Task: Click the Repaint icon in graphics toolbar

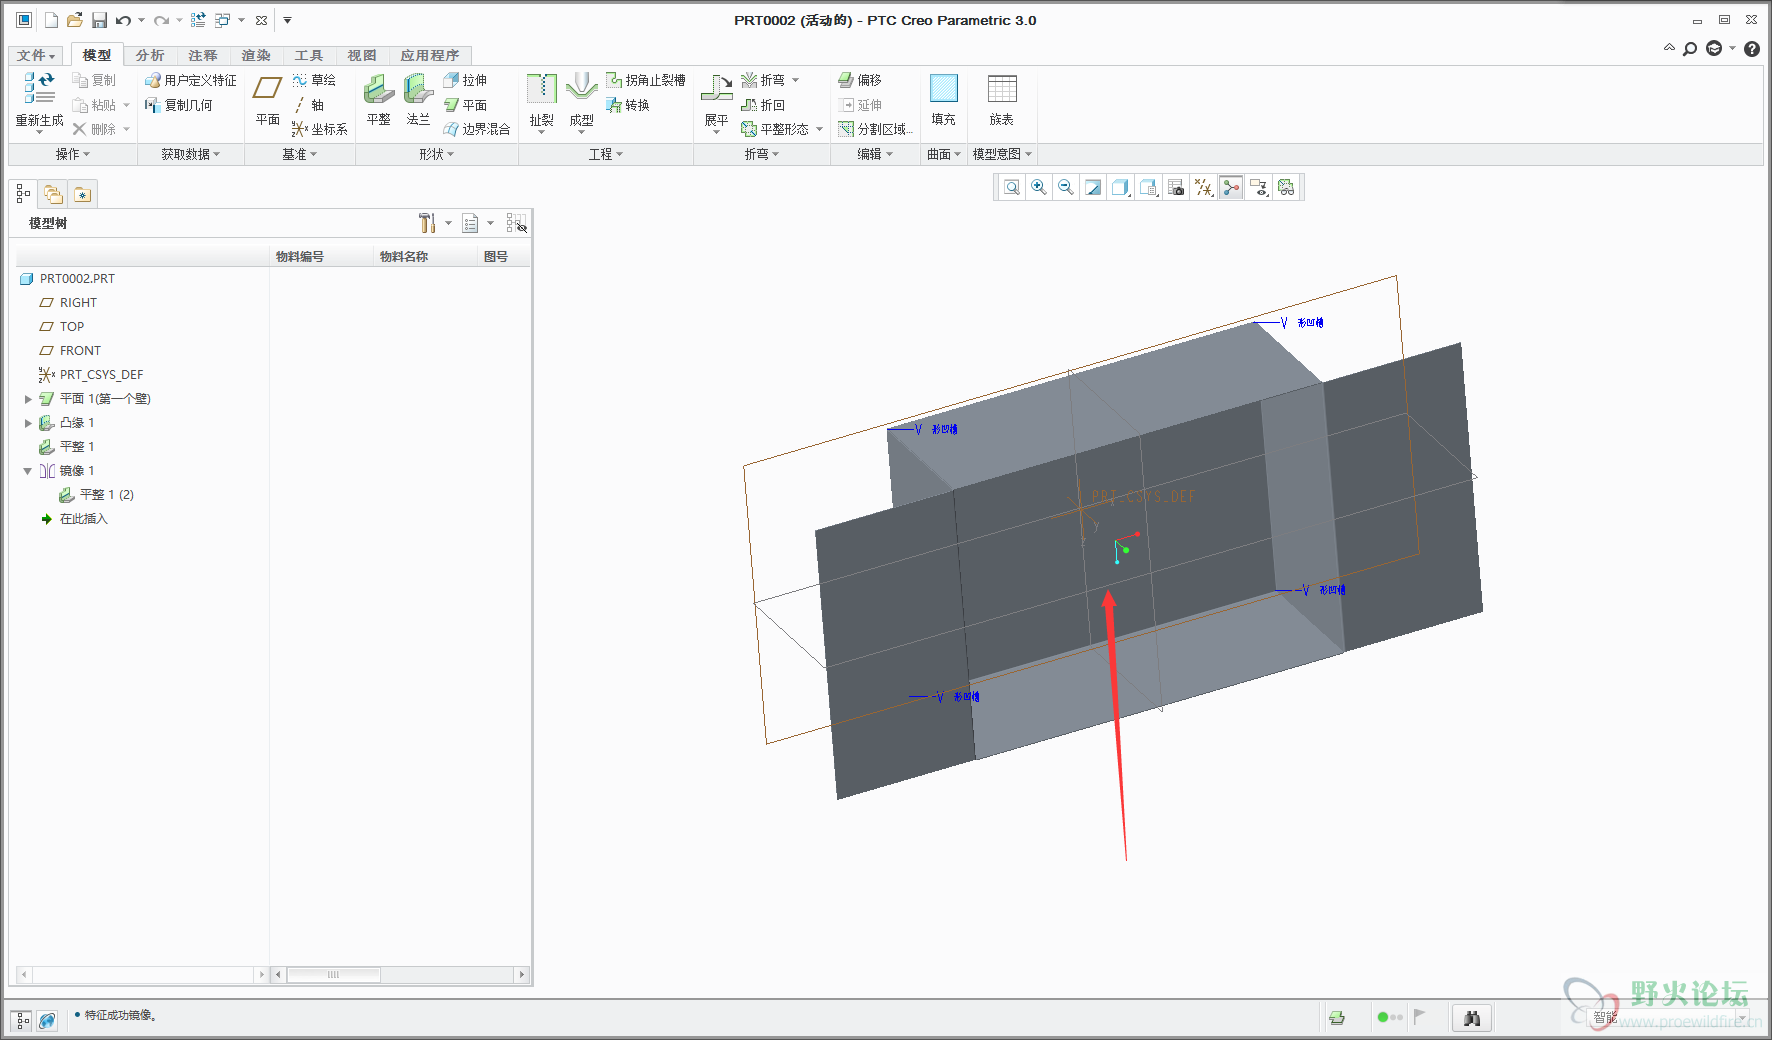Action: pos(1093,187)
